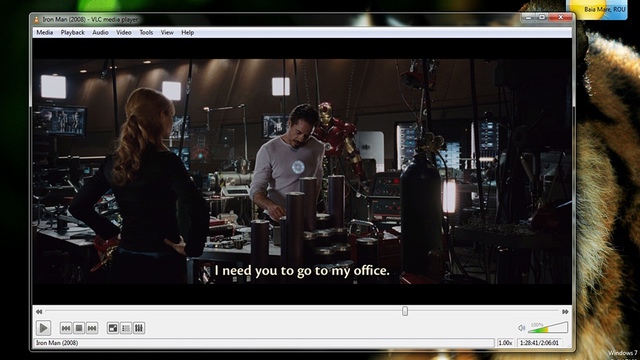This screenshot has height=360, width=640.
Task: Step backward using slower arrow left of seek bar
Action: tap(39, 311)
